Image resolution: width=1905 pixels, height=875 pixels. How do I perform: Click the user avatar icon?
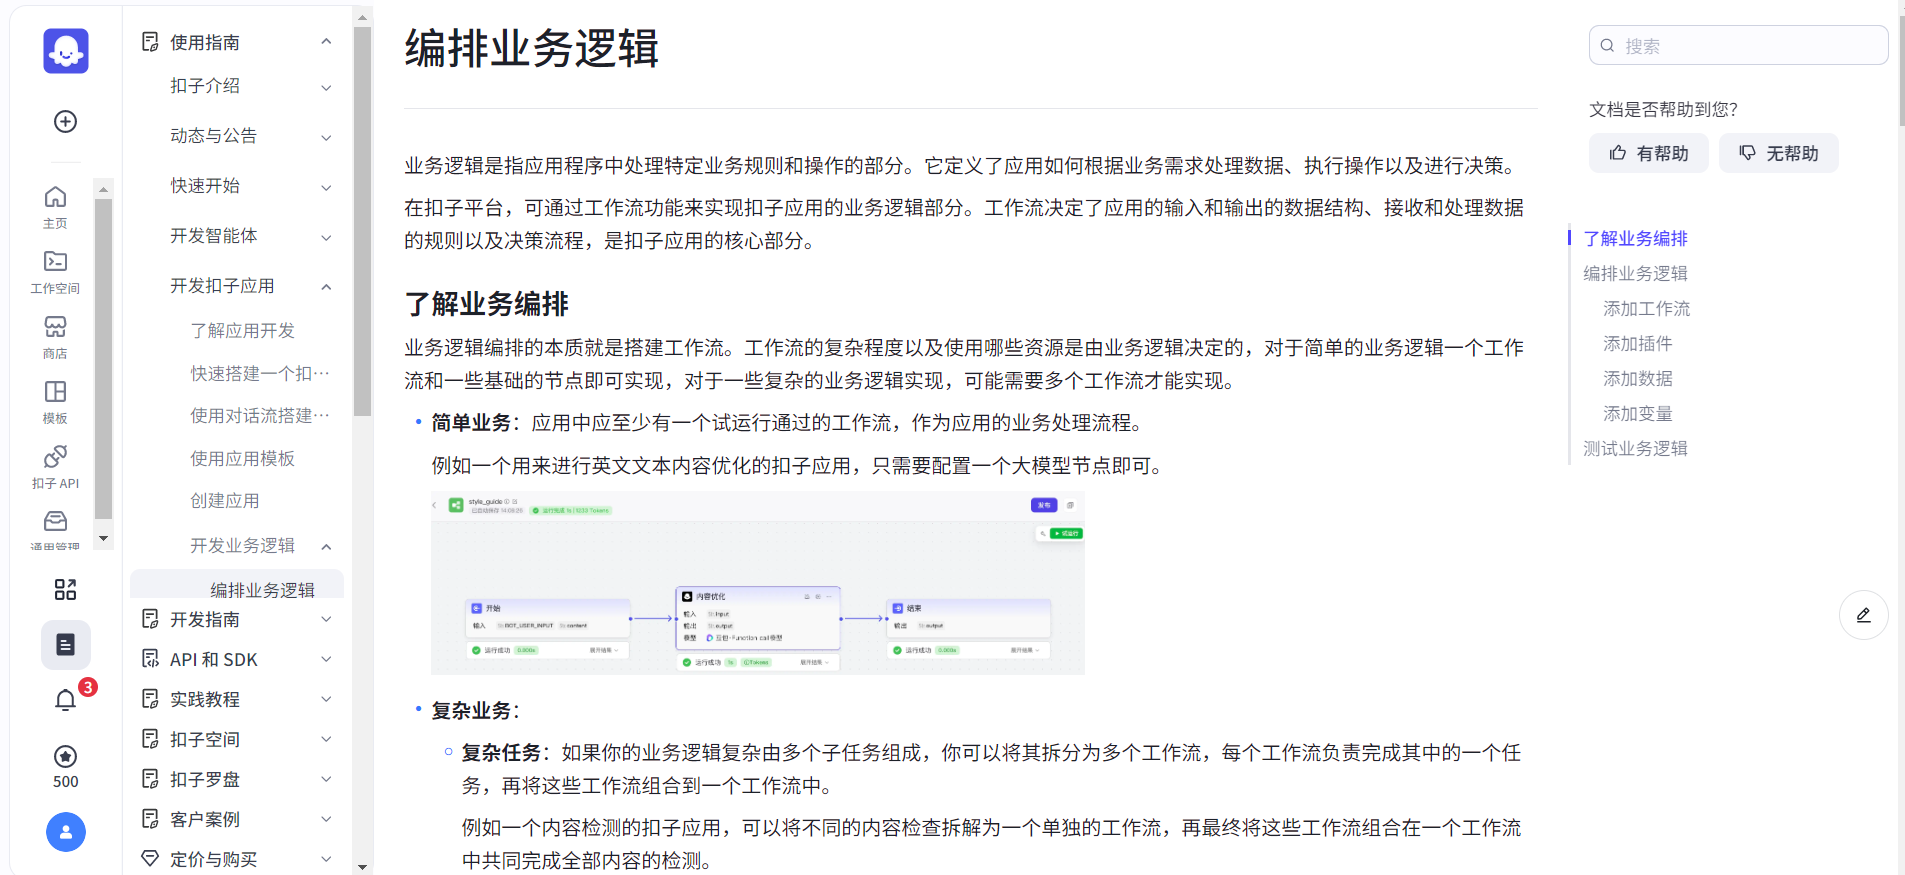click(66, 832)
